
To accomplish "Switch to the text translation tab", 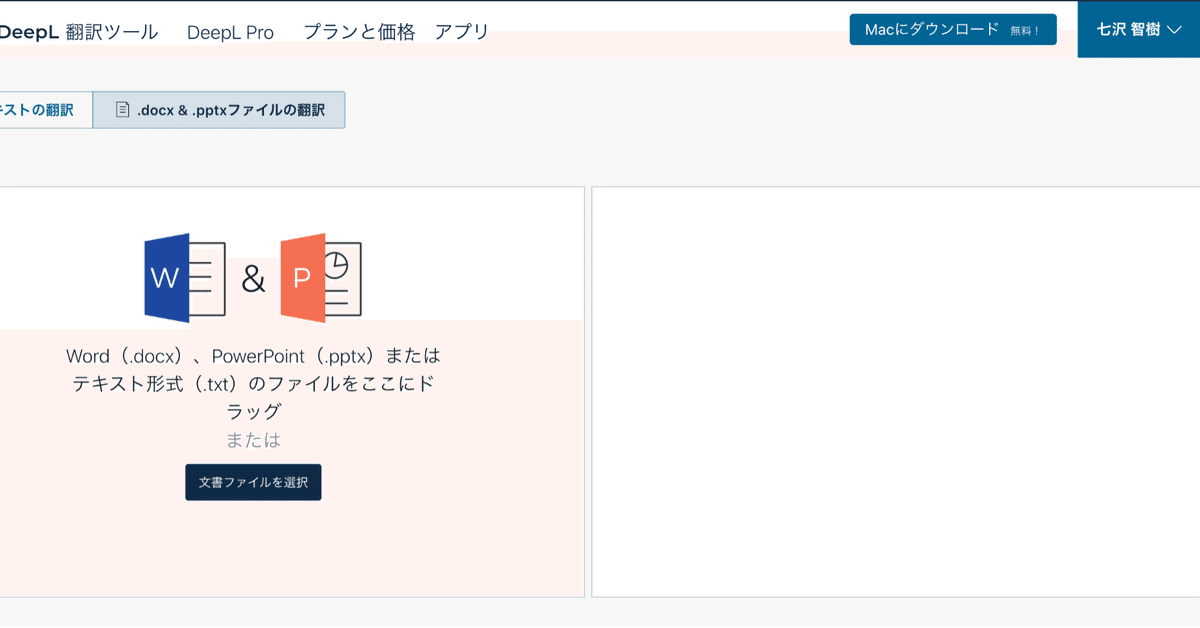I will (x=45, y=110).
